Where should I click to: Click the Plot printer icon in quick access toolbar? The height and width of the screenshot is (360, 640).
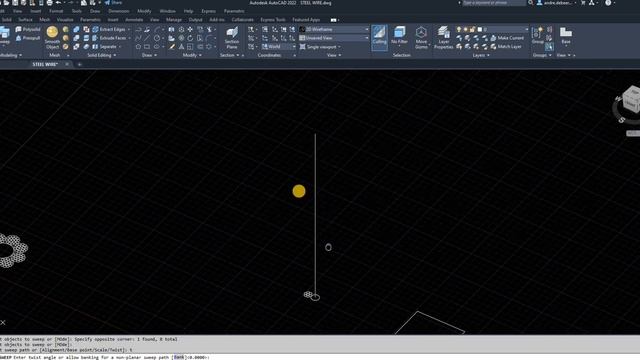pos(49,3)
